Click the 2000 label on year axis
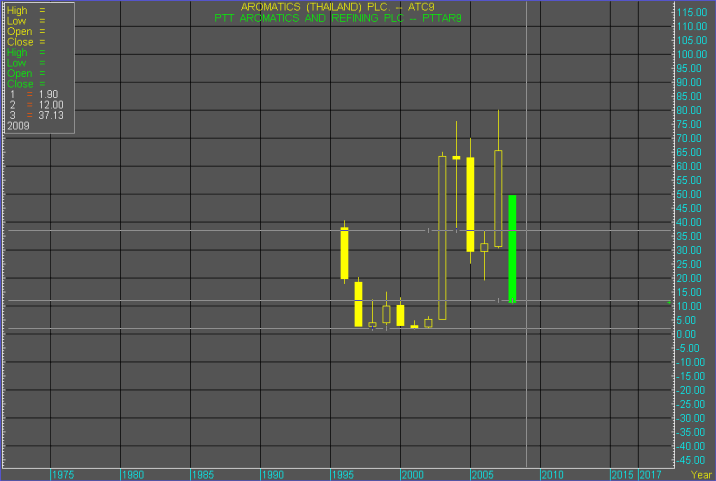This screenshot has height=481, width=716. click(412, 475)
